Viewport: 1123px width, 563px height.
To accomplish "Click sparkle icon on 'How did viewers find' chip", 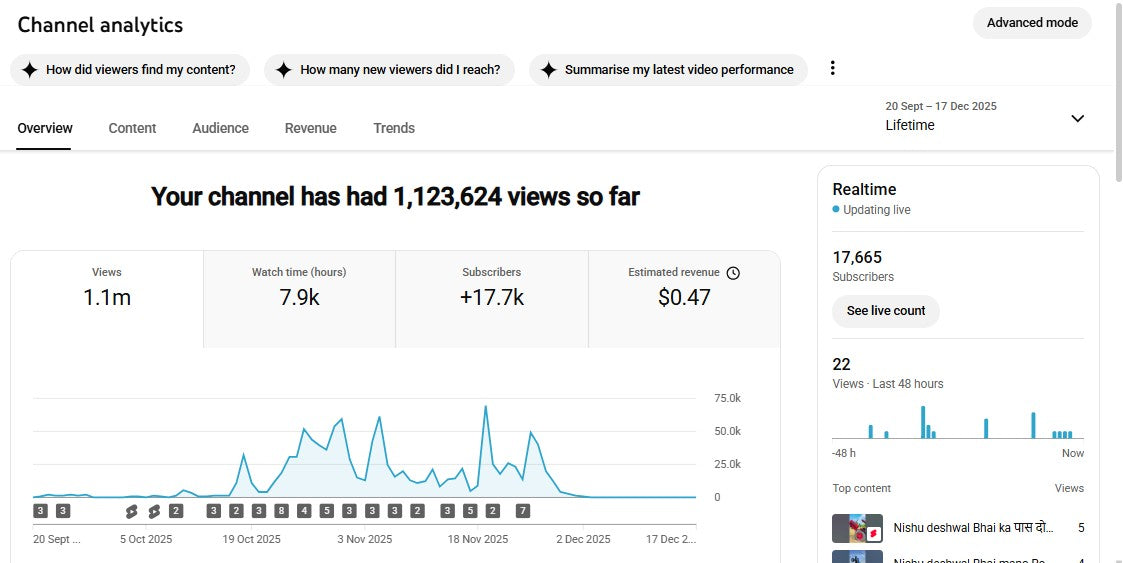I will pos(30,70).
